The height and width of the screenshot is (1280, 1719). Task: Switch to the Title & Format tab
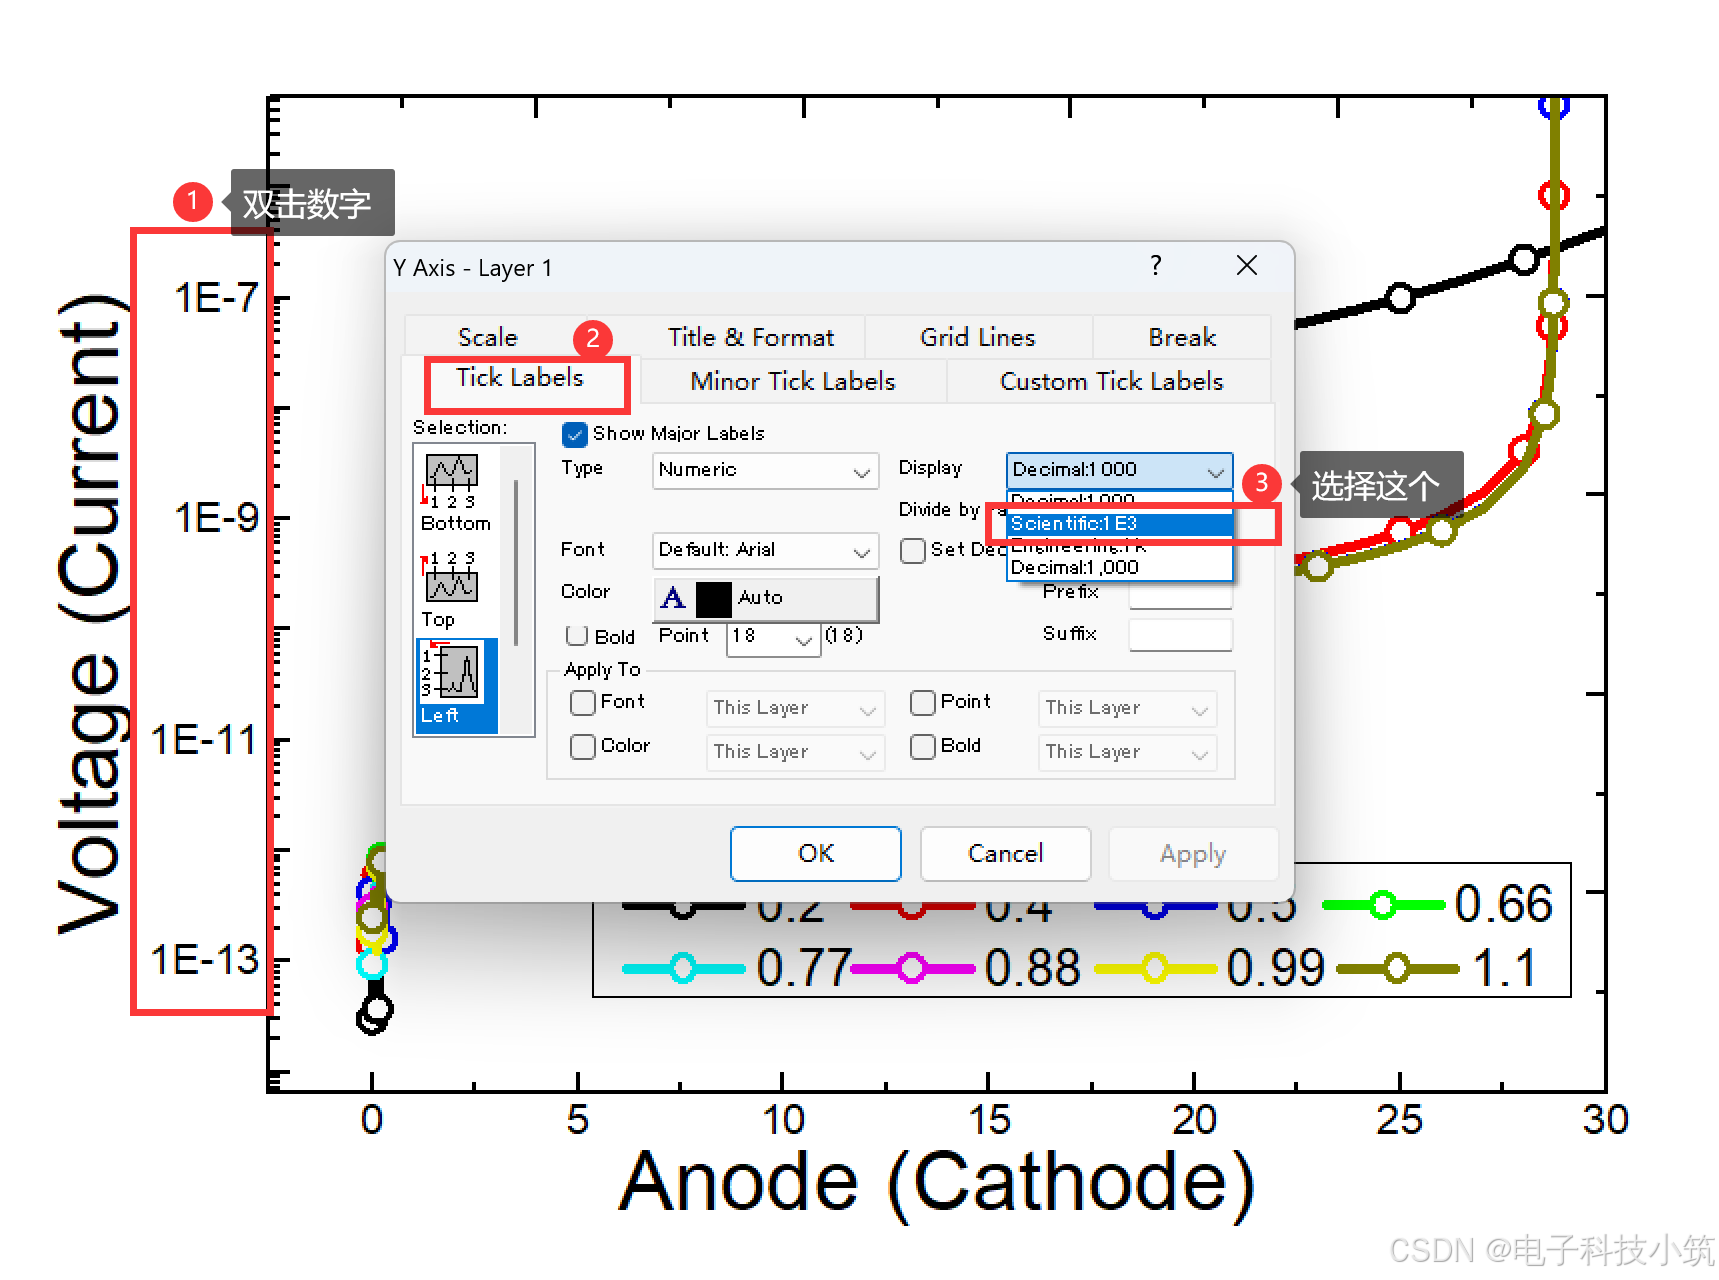(x=751, y=338)
